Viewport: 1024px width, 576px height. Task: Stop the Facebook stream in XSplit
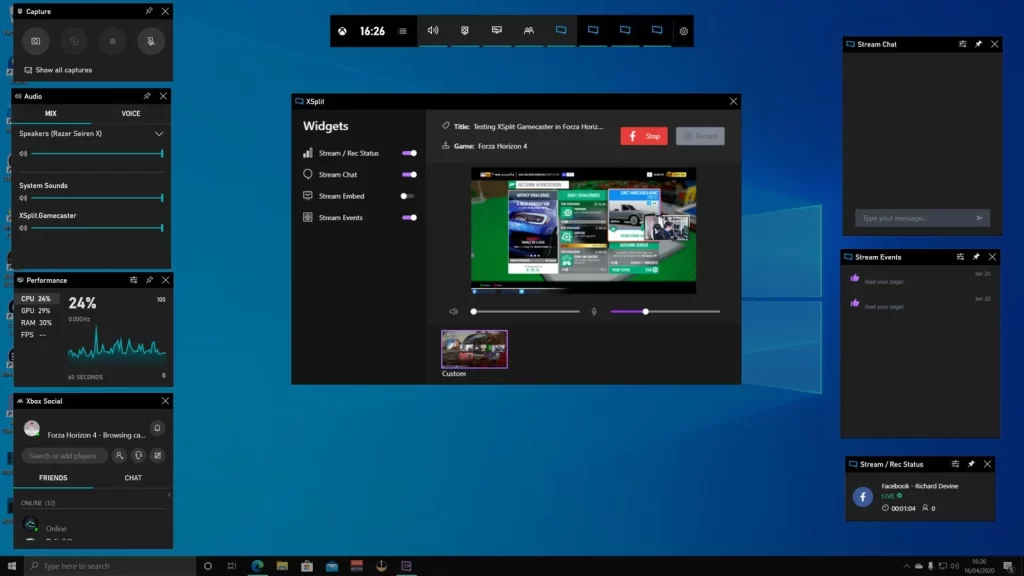click(x=644, y=135)
